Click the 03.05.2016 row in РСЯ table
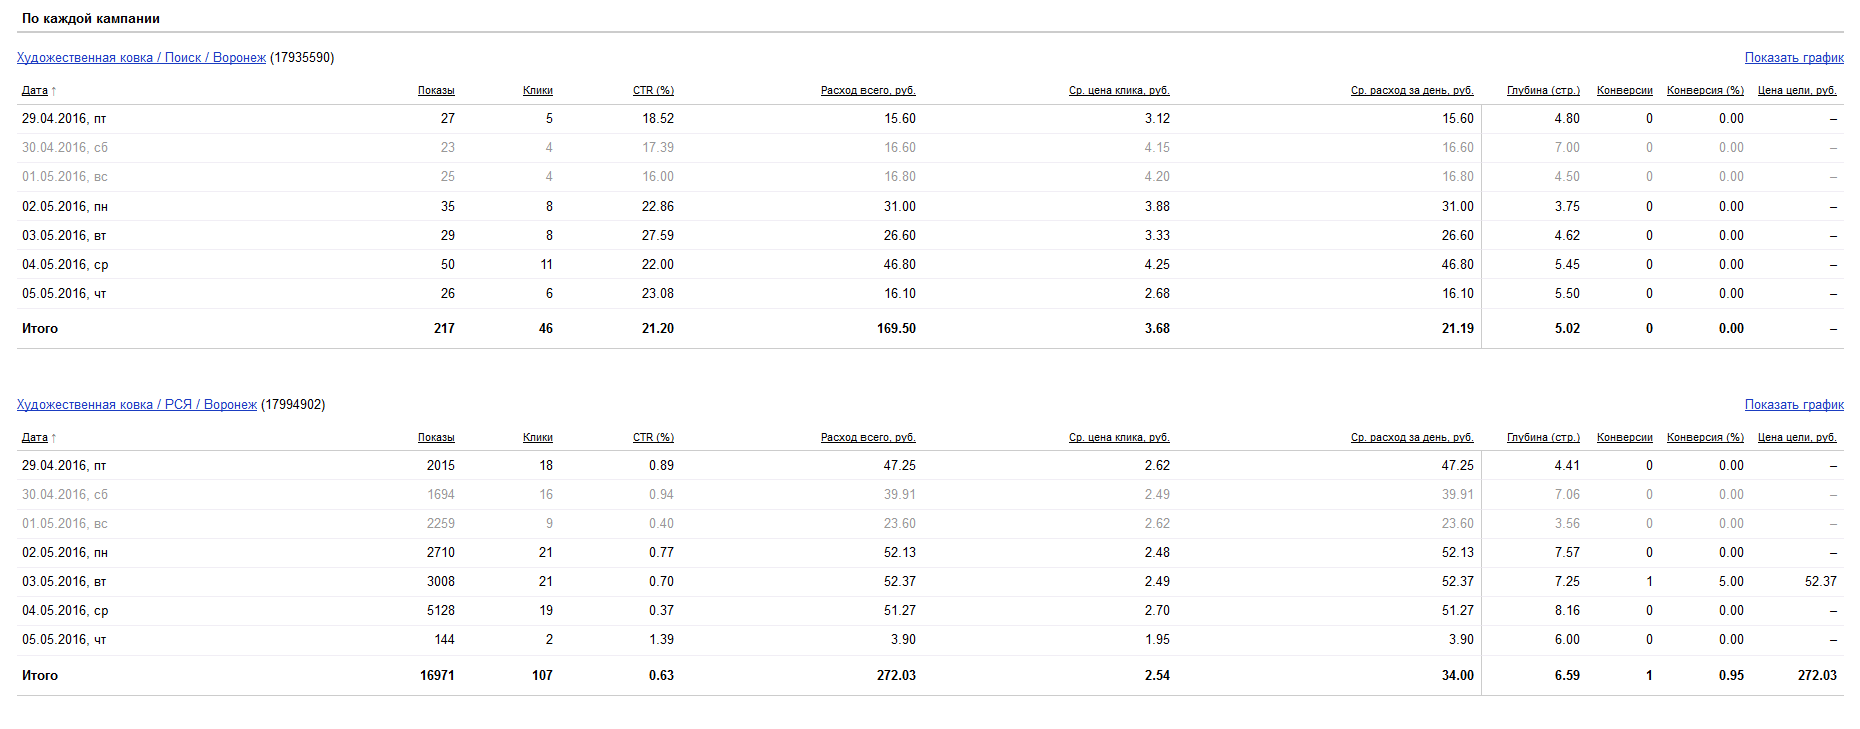Image resolution: width=1860 pixels, height=729 pixels. click(930, 582)
